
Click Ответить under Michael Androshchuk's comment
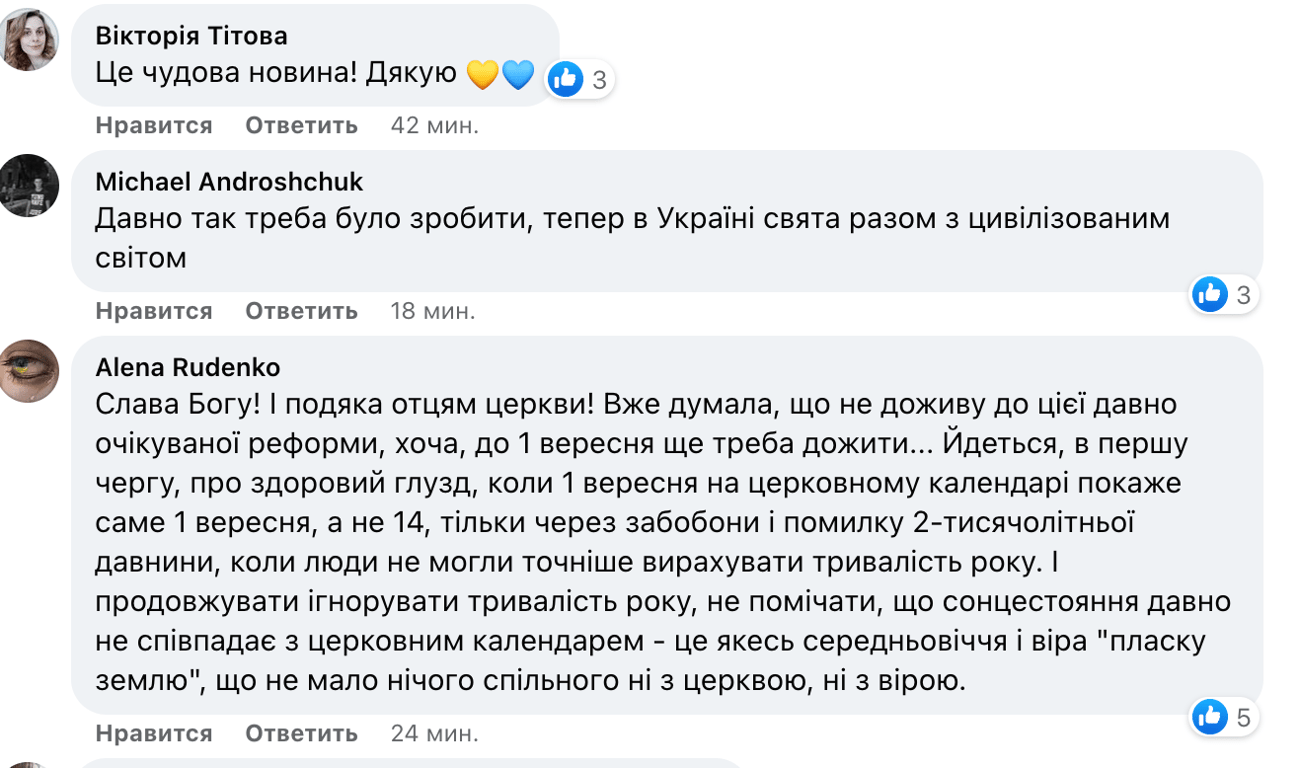[x=301, y=310]
